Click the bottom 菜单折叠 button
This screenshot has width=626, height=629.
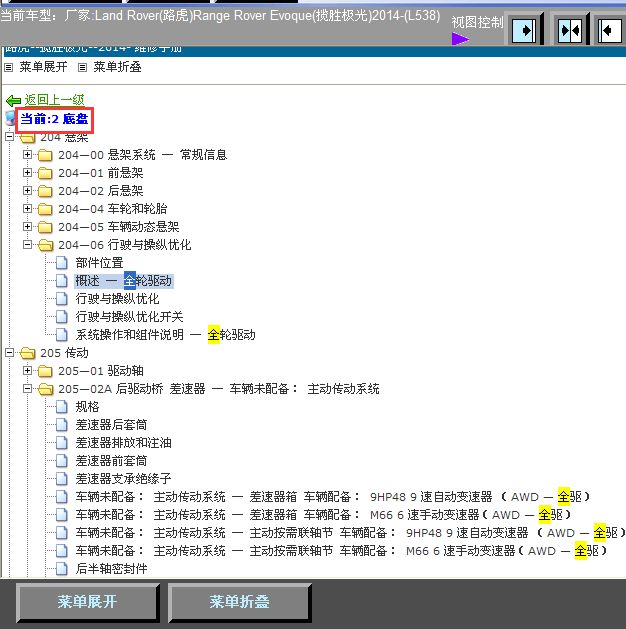[239, 602]
